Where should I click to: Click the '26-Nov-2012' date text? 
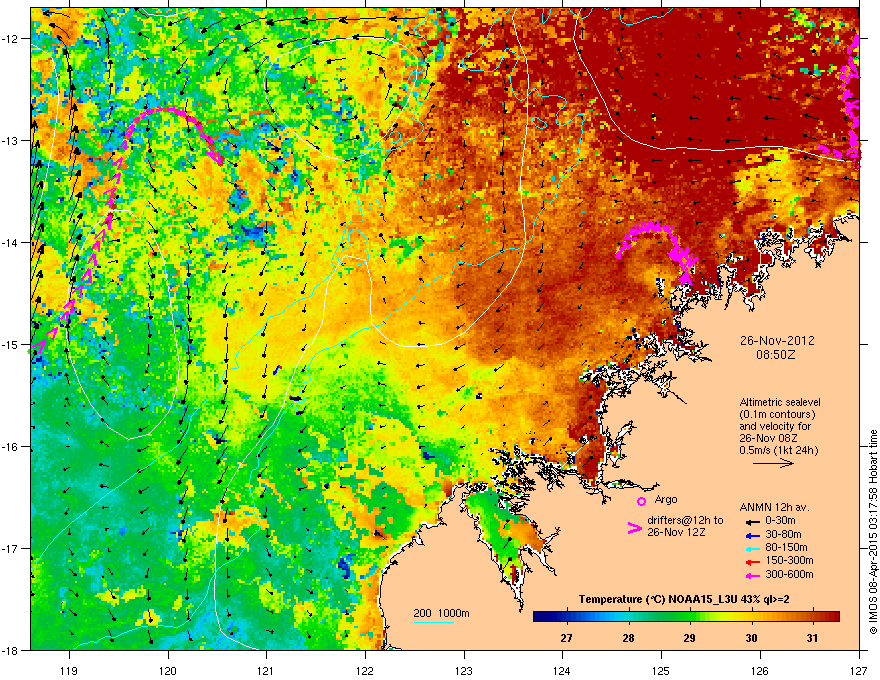coord(777,341)
